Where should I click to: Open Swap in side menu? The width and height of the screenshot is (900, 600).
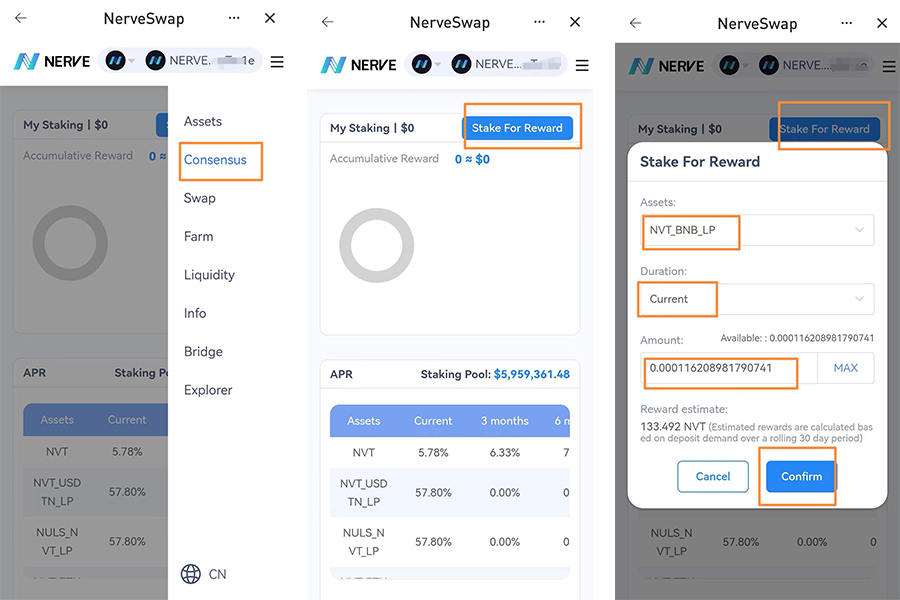tap(200, 198)
